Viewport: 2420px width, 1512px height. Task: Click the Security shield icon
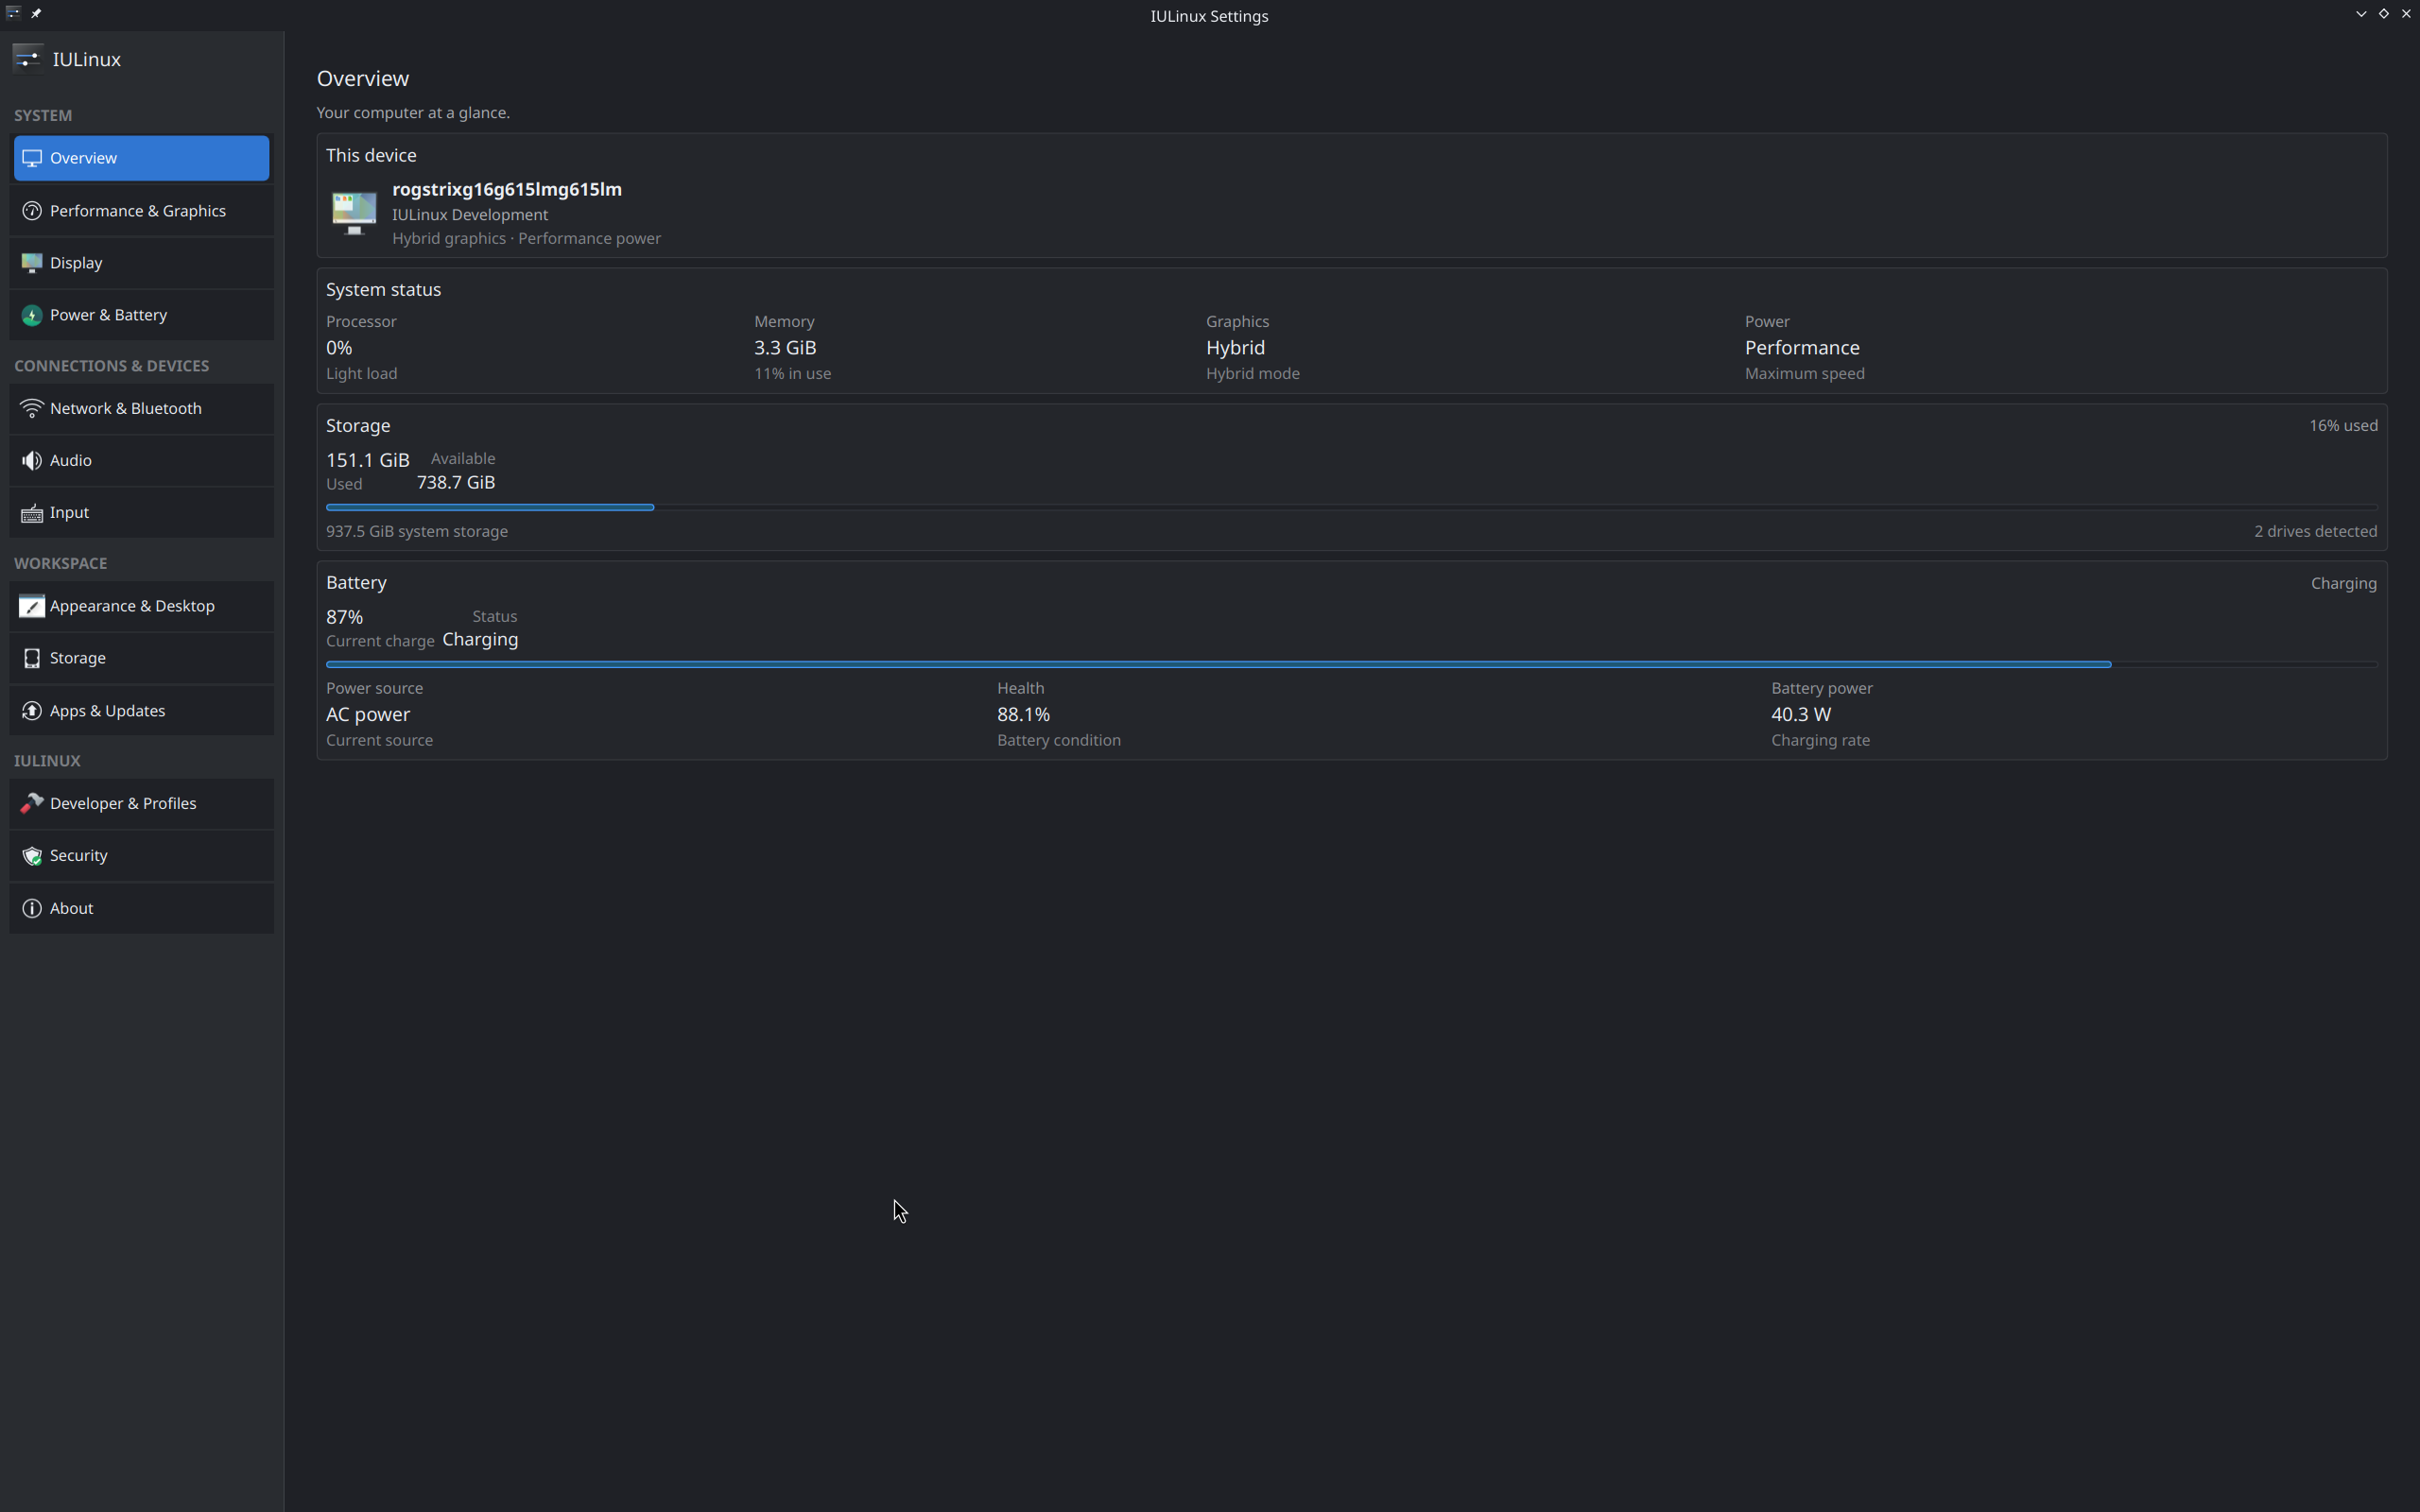tap(32, 856)
